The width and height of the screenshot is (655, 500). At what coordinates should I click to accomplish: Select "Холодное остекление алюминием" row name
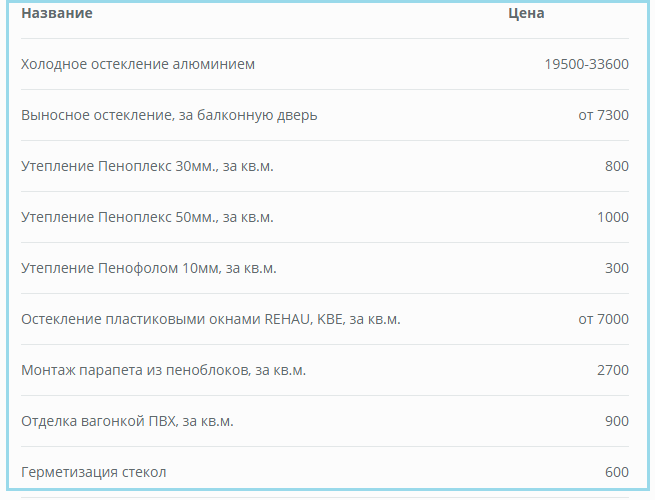click(138, 65)
